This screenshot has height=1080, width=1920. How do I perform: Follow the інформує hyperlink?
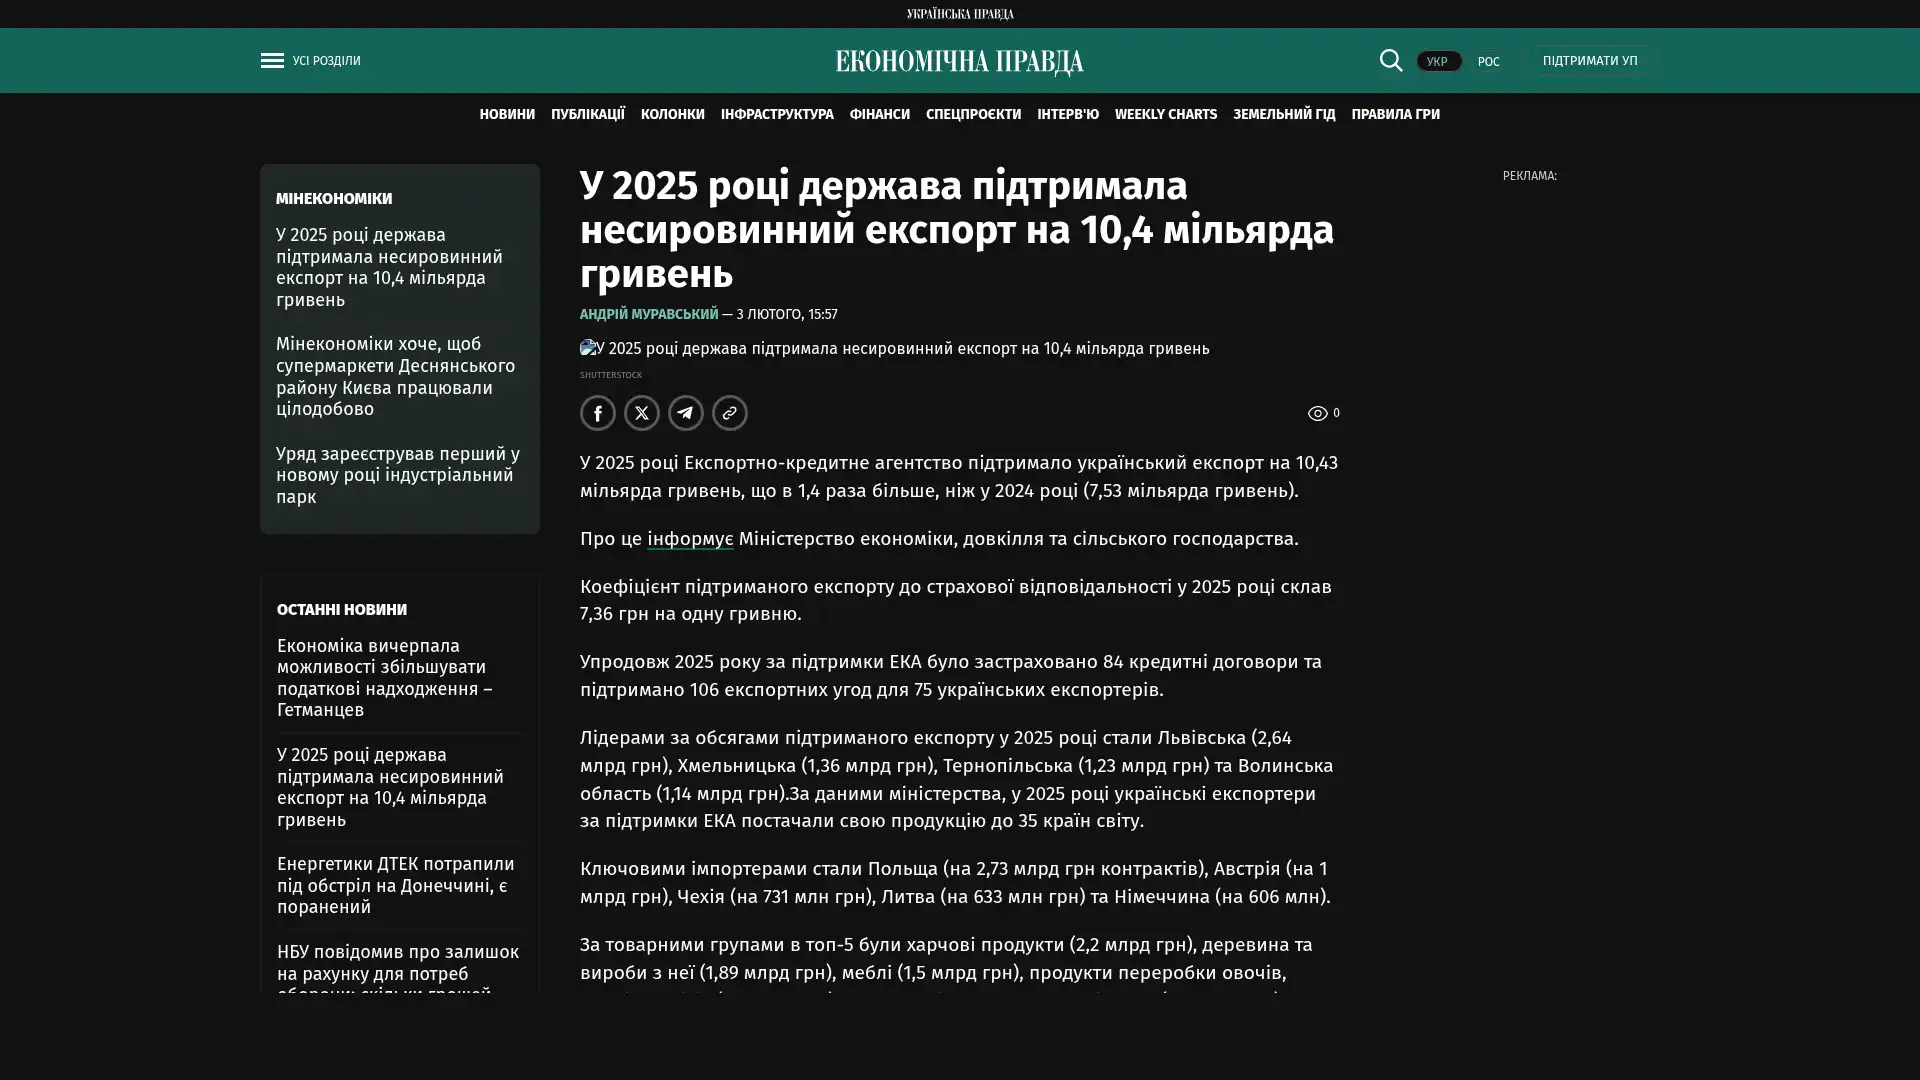(690, 539)
